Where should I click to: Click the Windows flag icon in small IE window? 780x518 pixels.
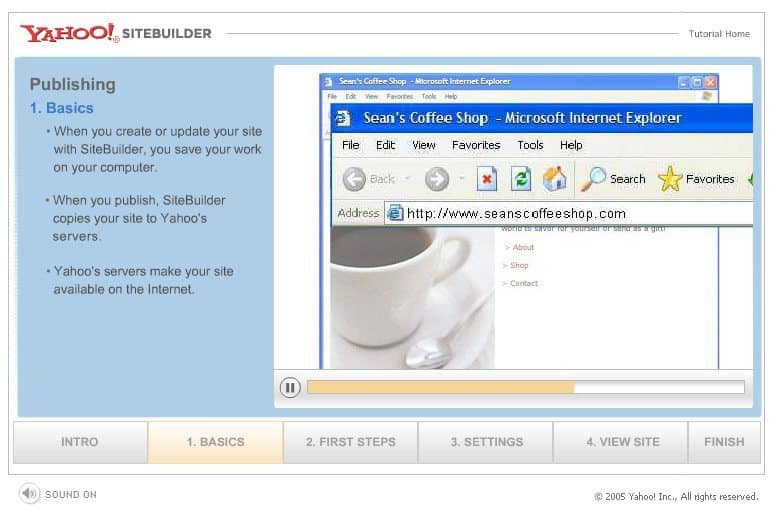tap(707, 96)
